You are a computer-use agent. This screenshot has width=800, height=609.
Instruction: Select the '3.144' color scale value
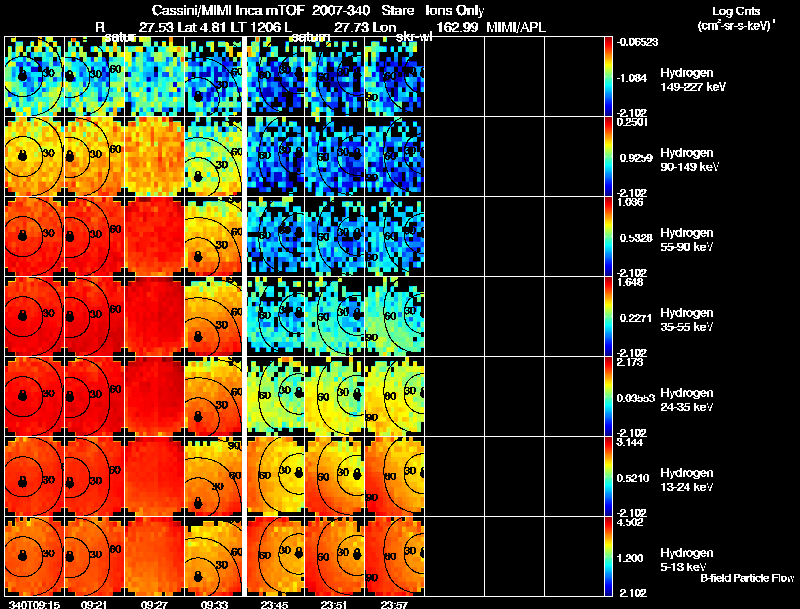coord(630,442)
